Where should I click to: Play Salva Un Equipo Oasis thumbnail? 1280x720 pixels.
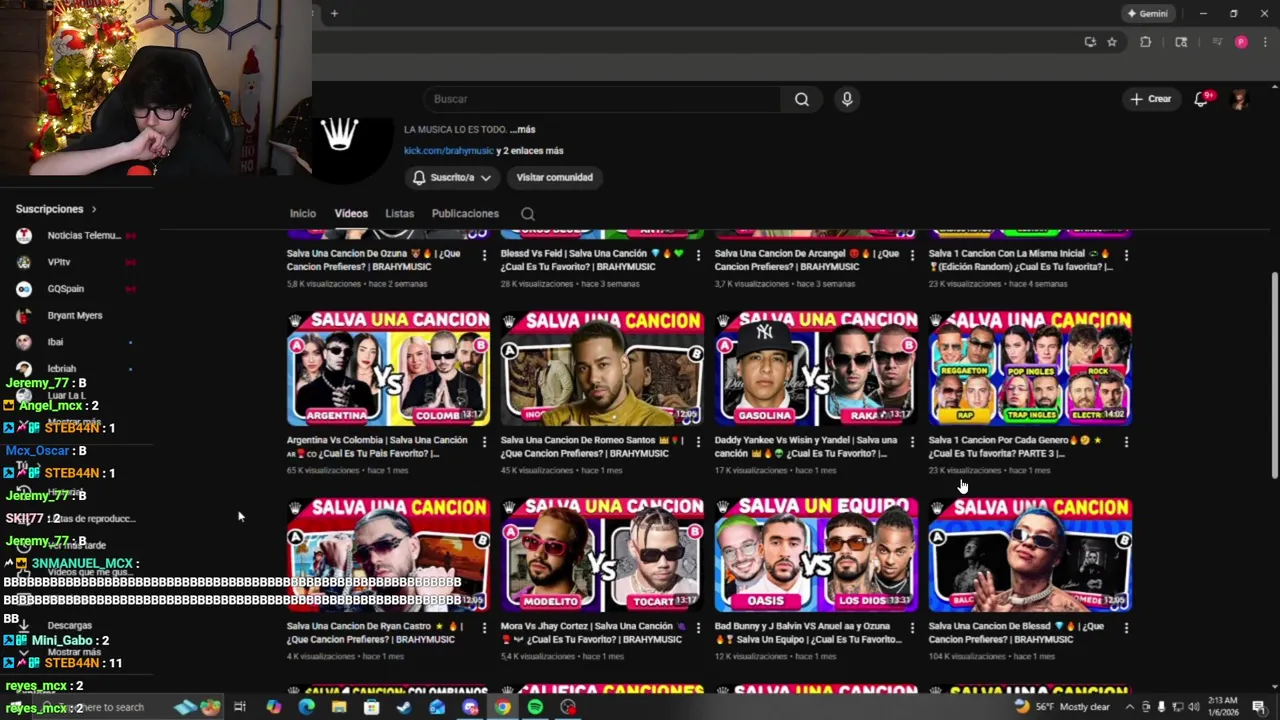816,555
